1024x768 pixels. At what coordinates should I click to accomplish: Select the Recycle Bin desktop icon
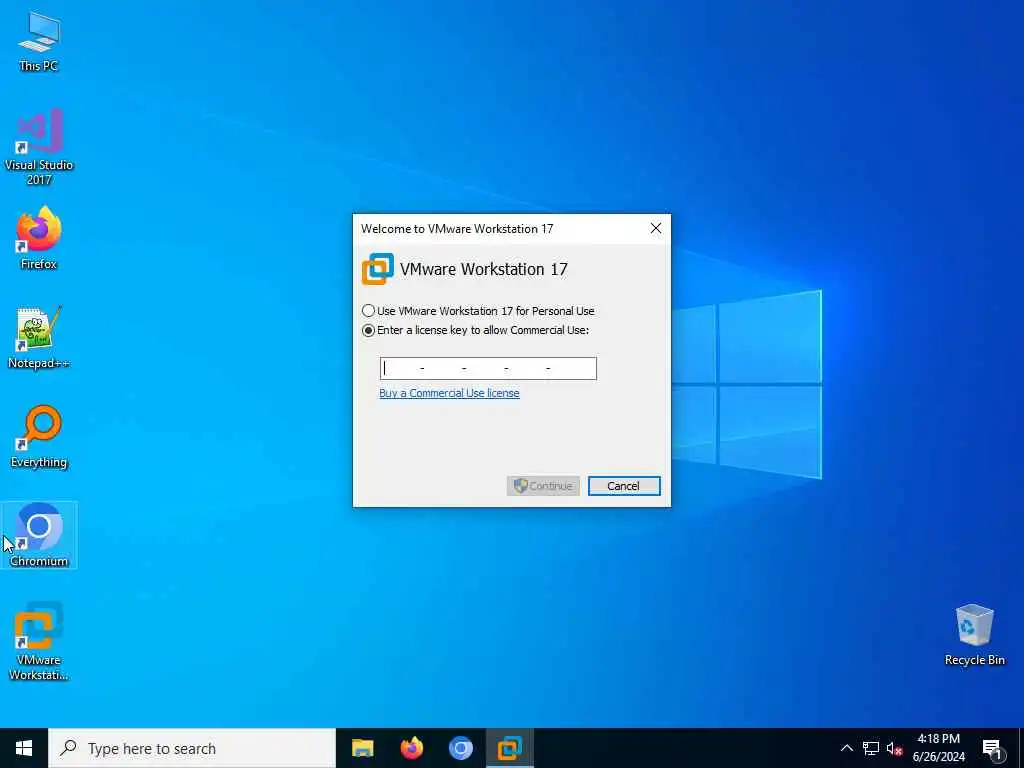(974, 635)
